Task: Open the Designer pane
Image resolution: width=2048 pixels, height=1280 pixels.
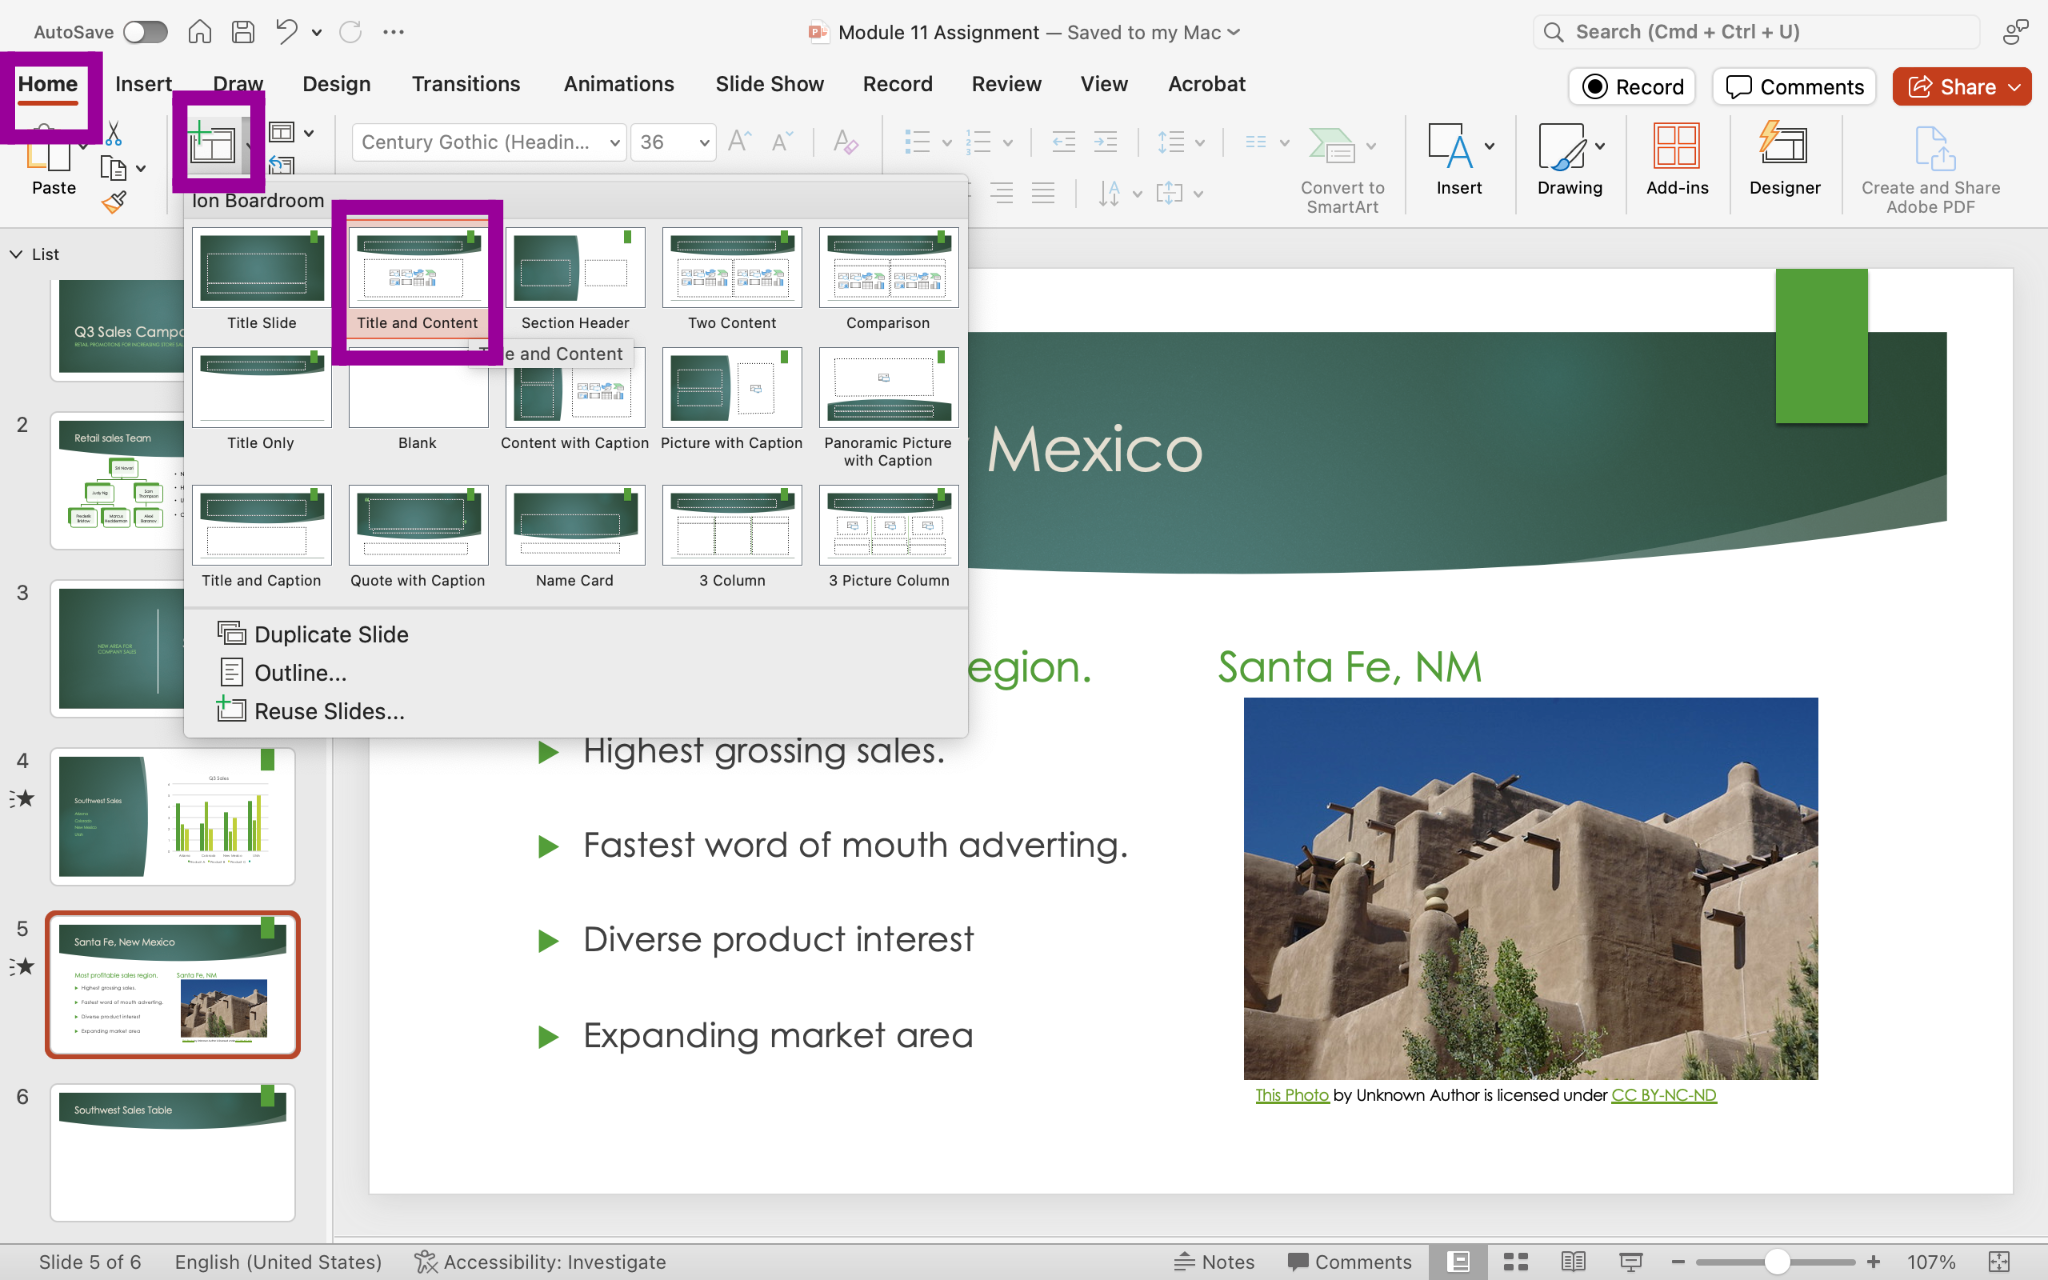Action: click(x=1784, y=160)
